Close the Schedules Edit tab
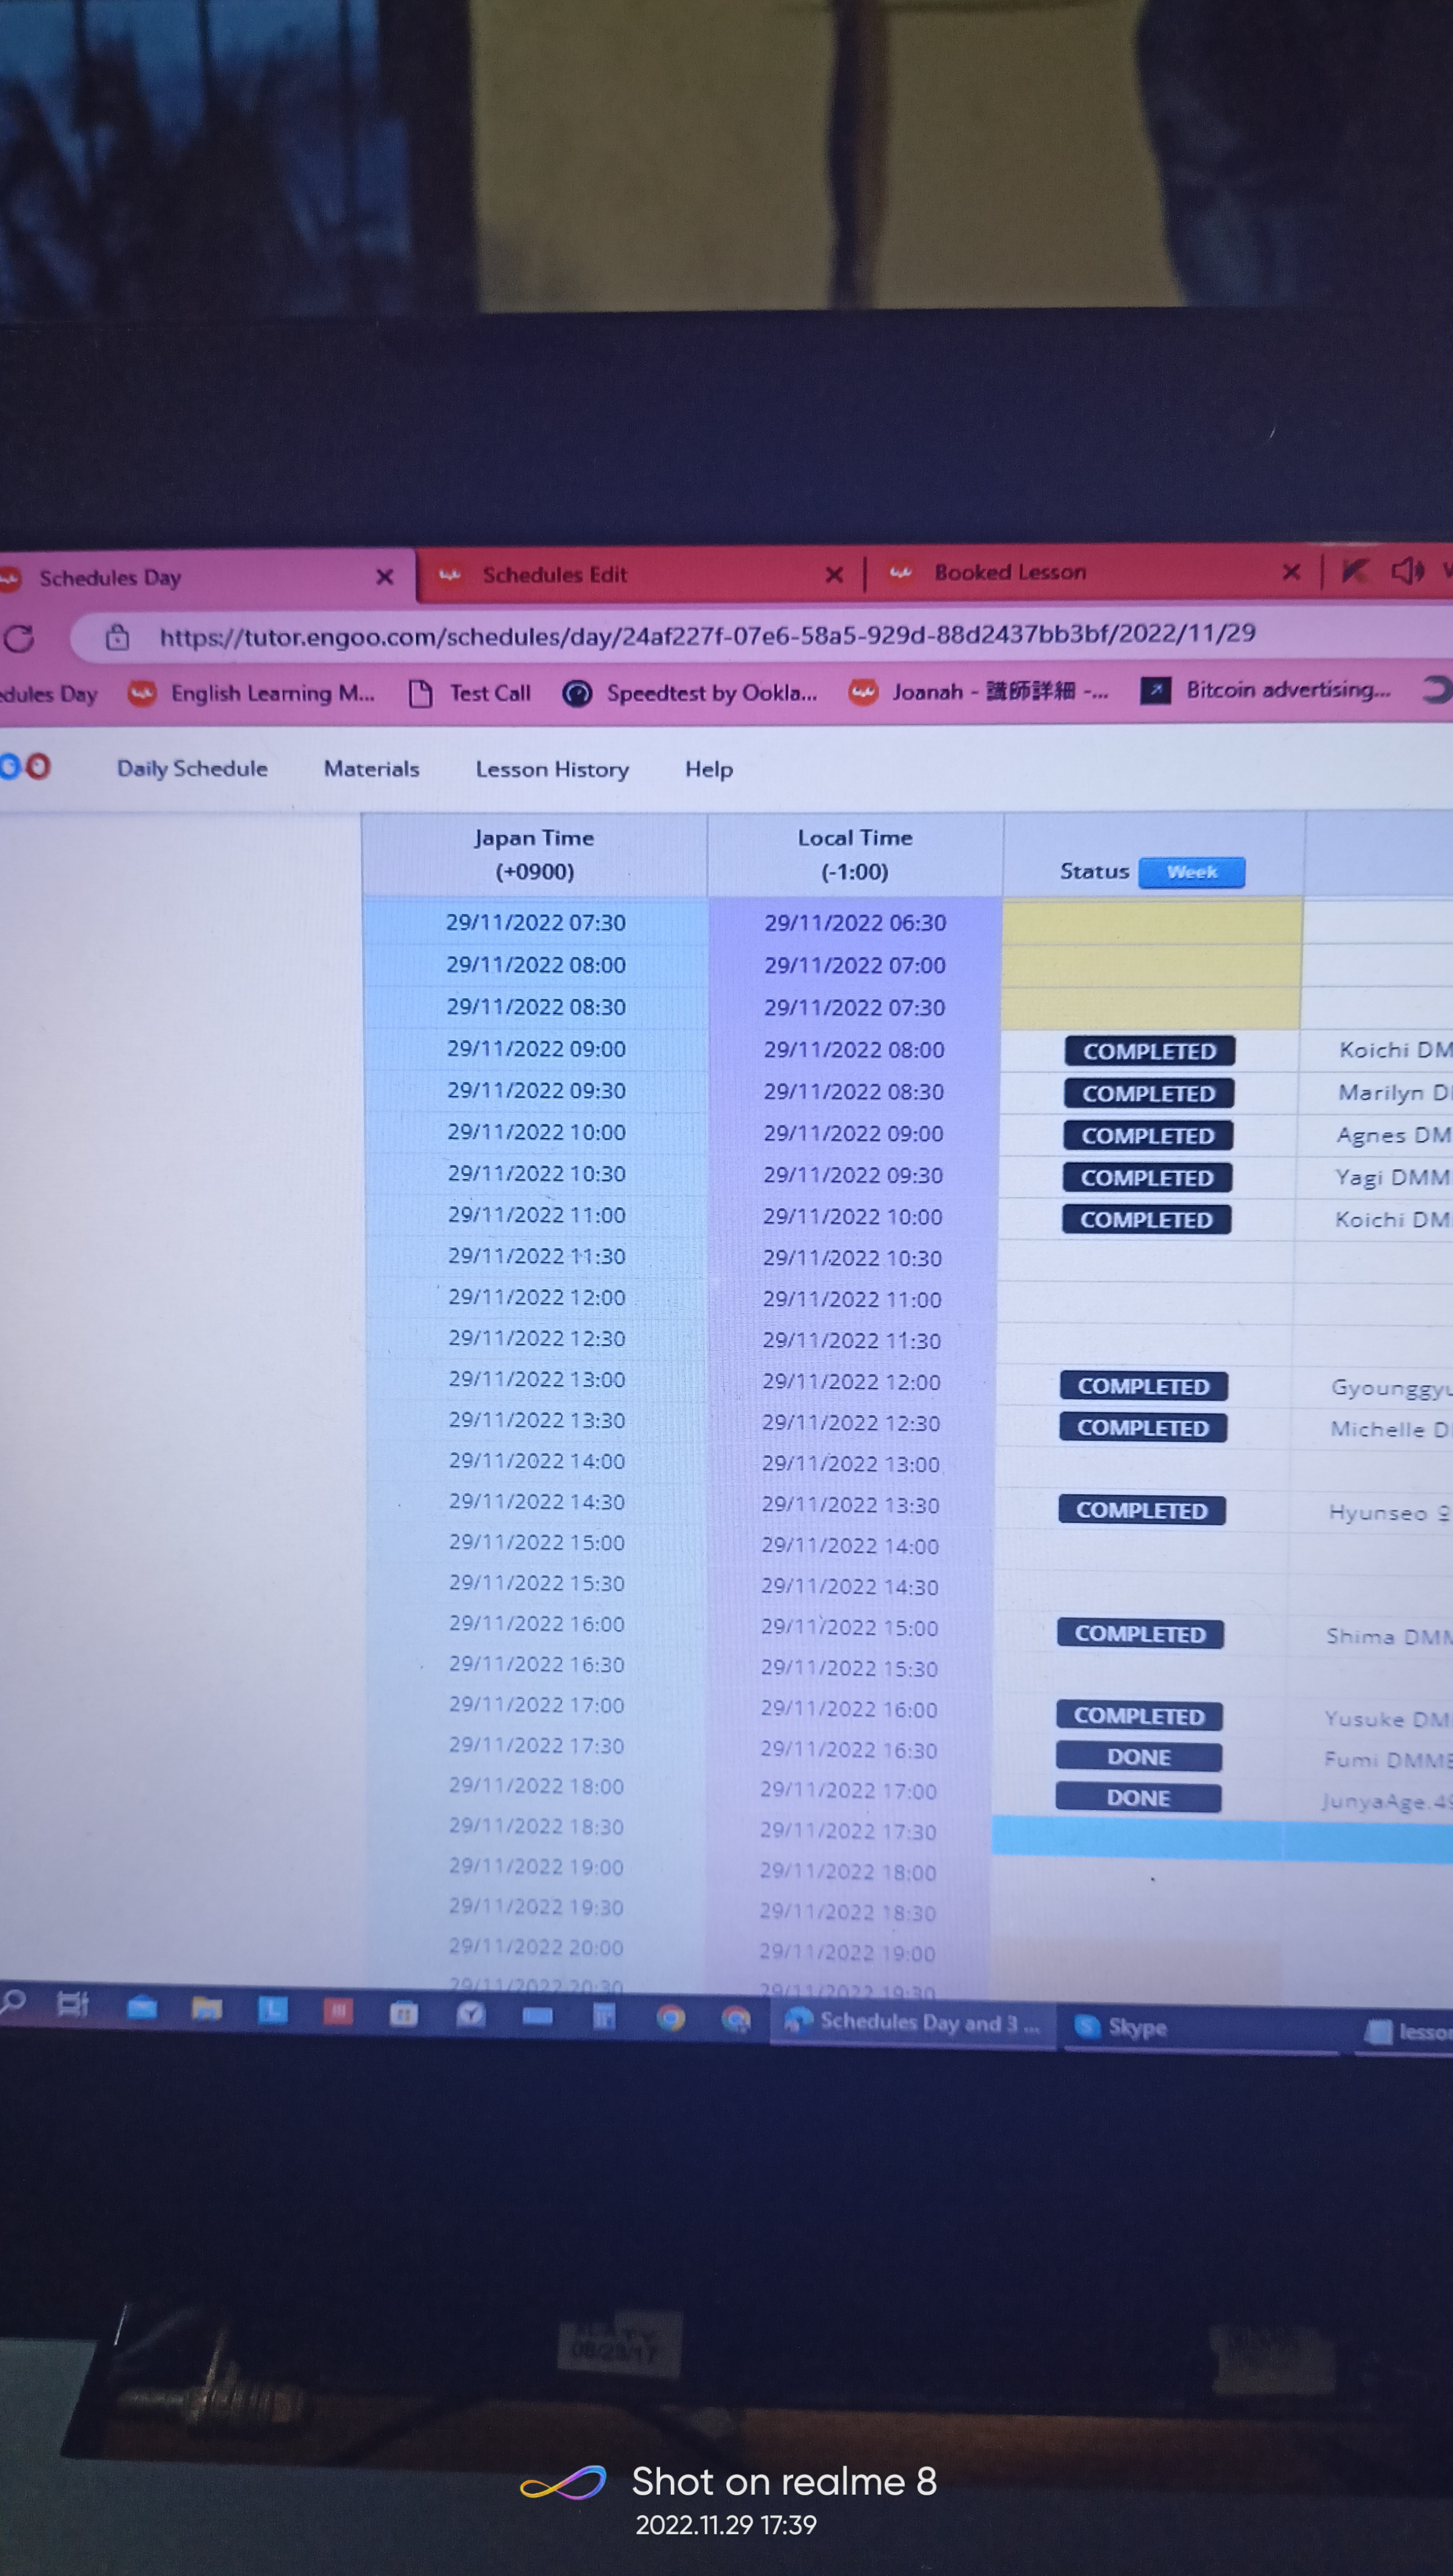This screenshot has width=1453, height=2576. click(x=834, y=574)
